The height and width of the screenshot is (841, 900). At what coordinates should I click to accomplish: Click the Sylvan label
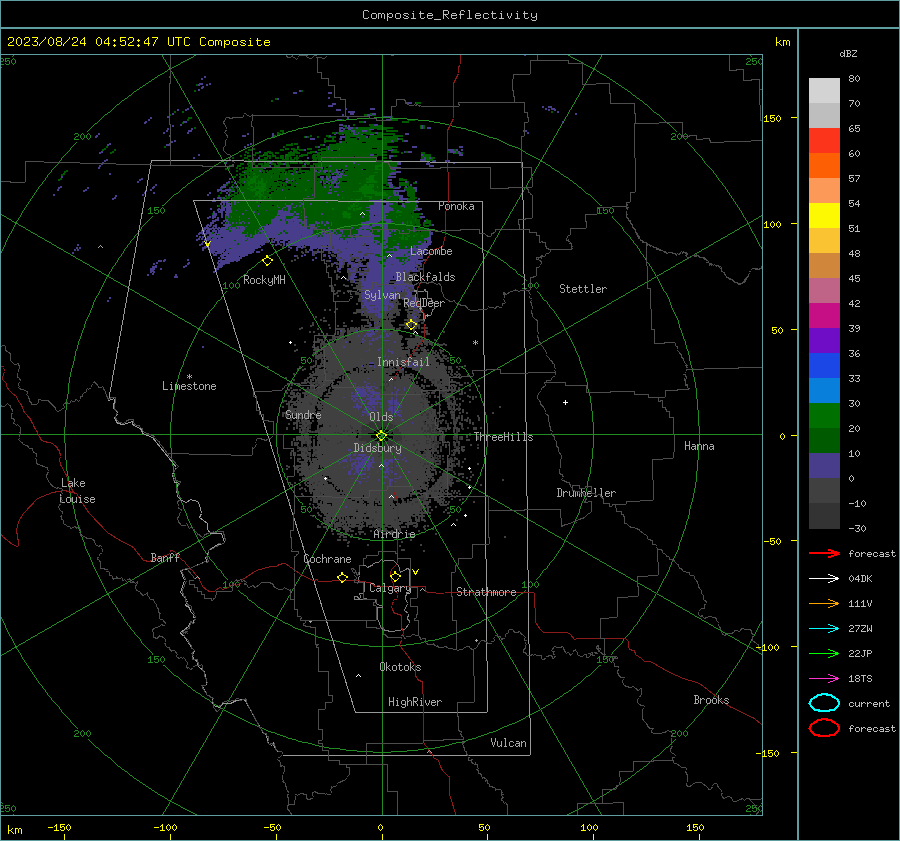click(x=382, y=295)
